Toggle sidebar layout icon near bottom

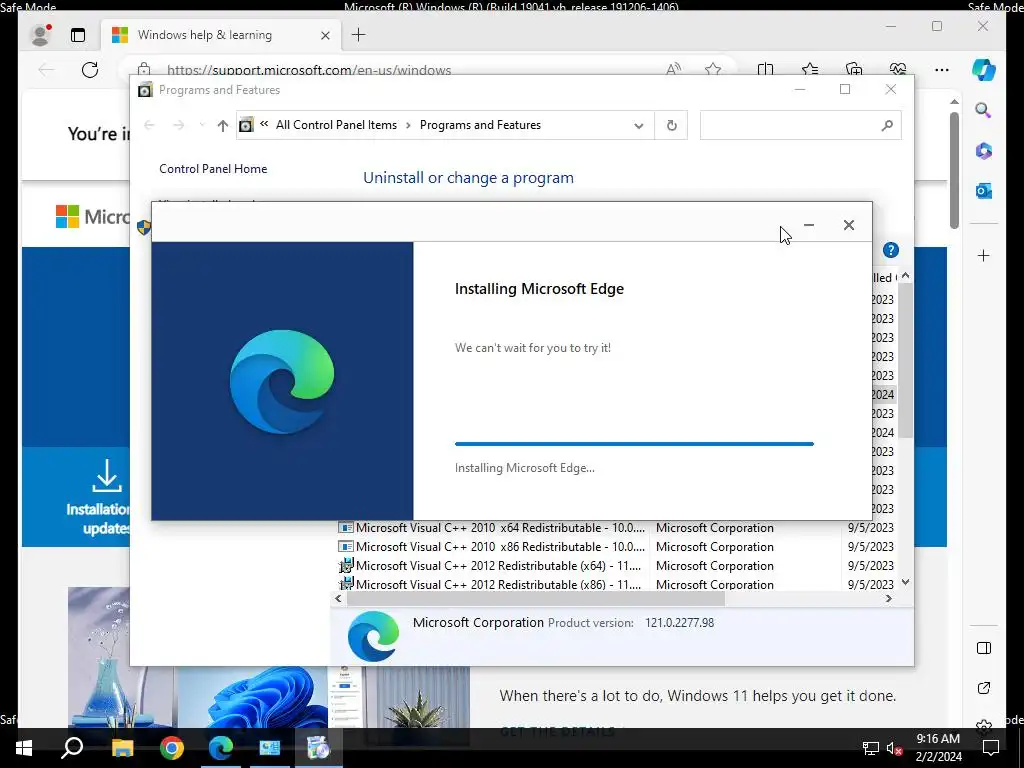click(984, 648)
